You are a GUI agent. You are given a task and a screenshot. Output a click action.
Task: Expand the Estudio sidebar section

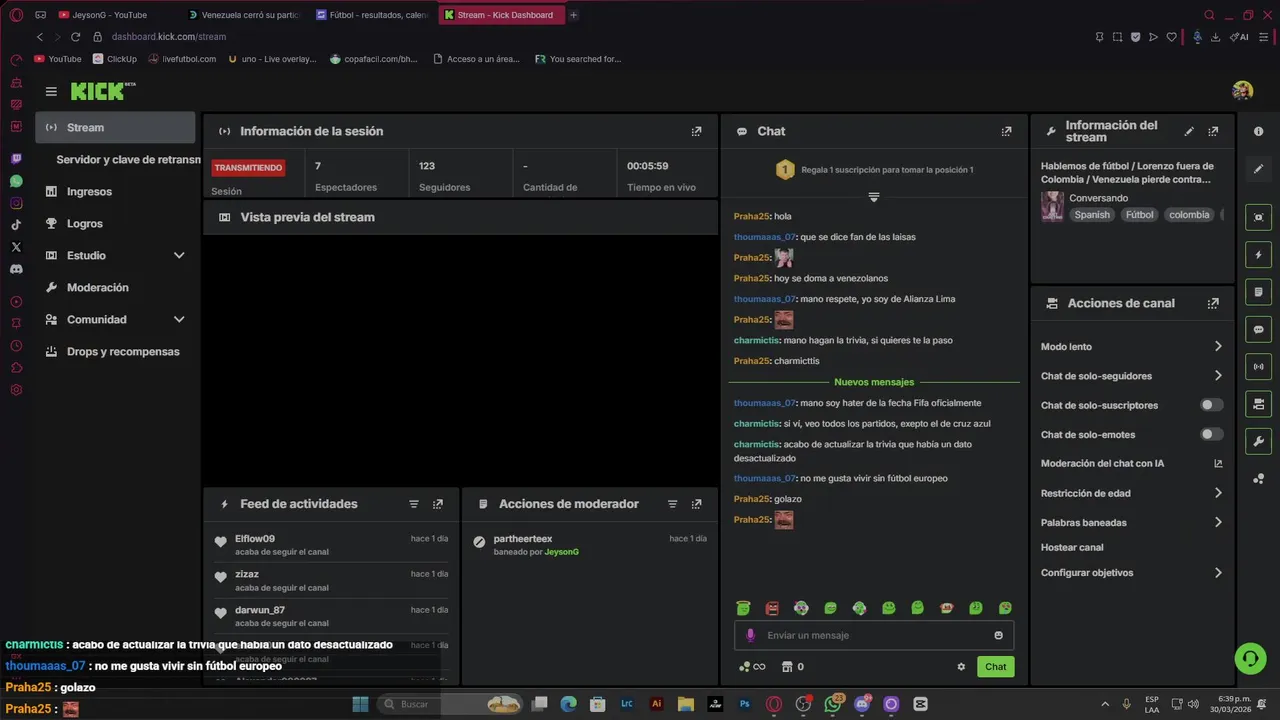pos(179,255)
